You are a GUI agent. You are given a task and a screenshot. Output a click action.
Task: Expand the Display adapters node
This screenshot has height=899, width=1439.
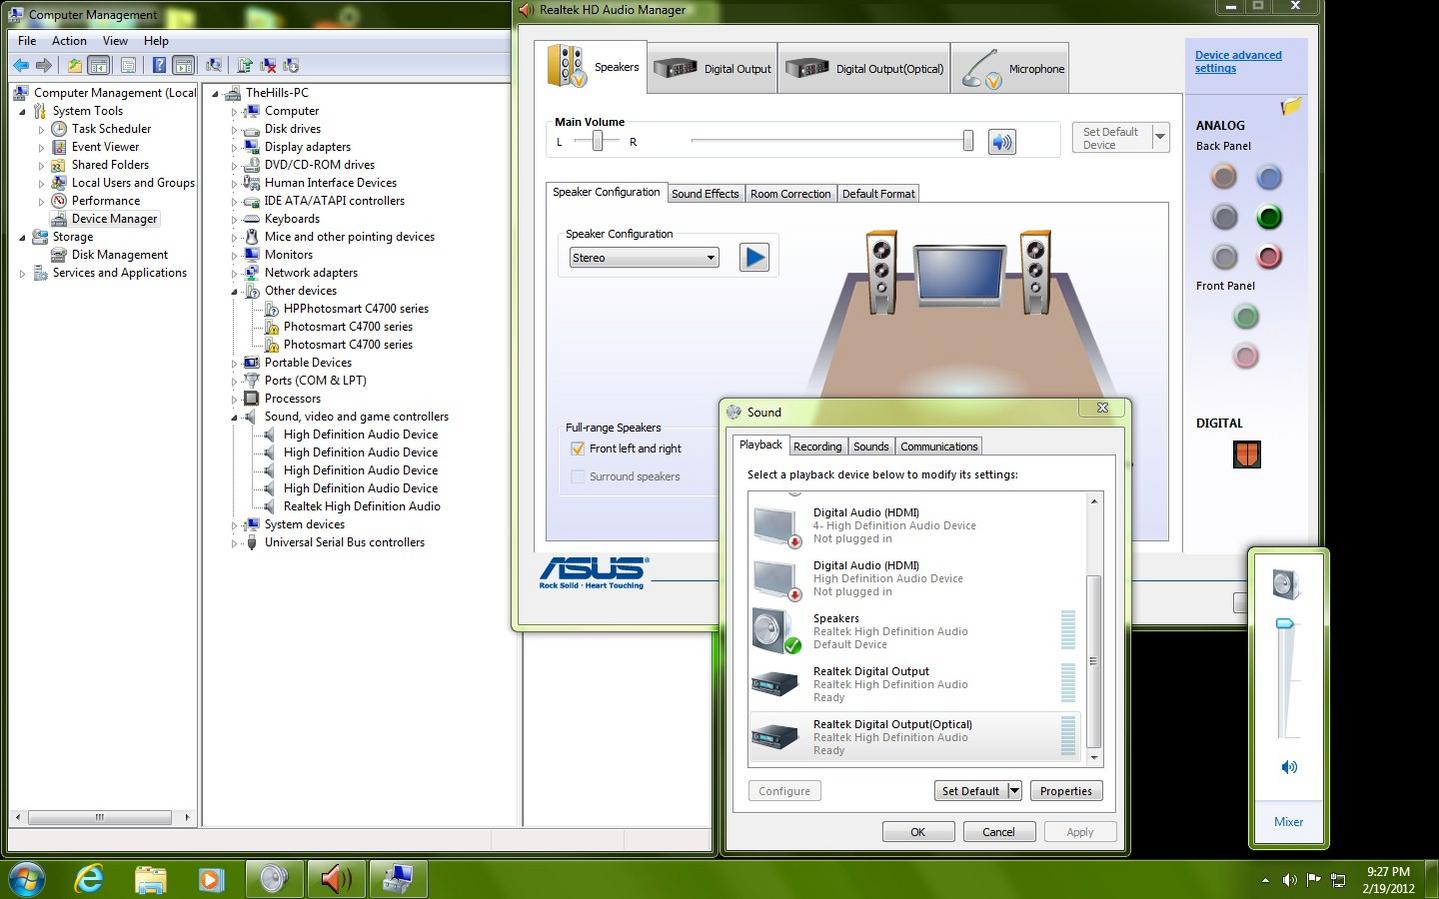pyautogui.click(x=235, y=147)
